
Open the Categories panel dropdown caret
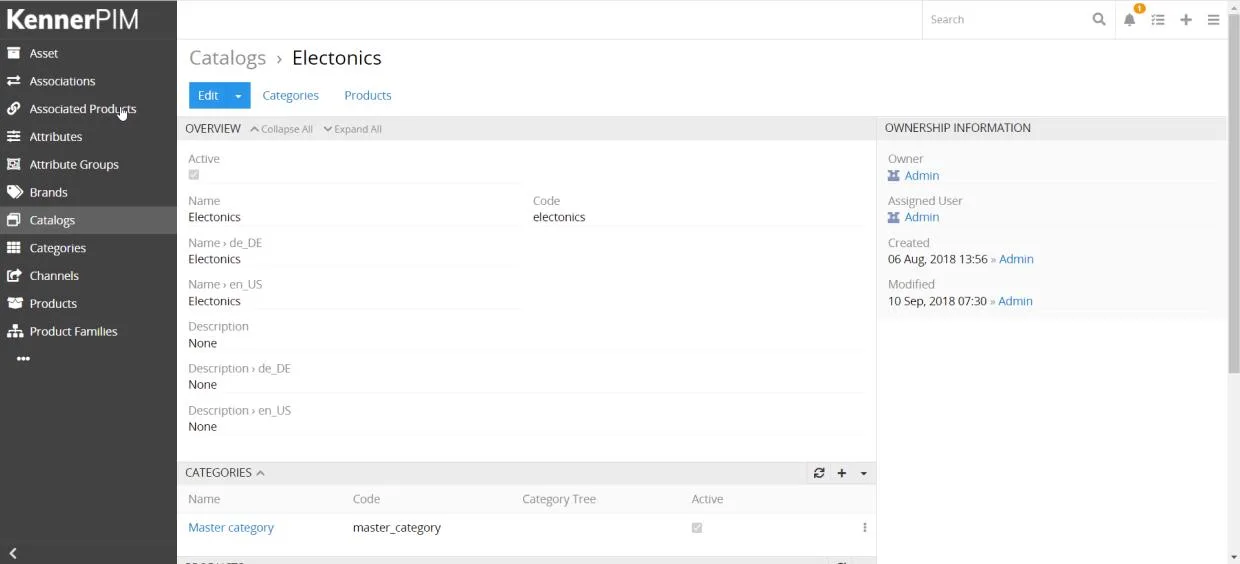[x=864, y=473]
